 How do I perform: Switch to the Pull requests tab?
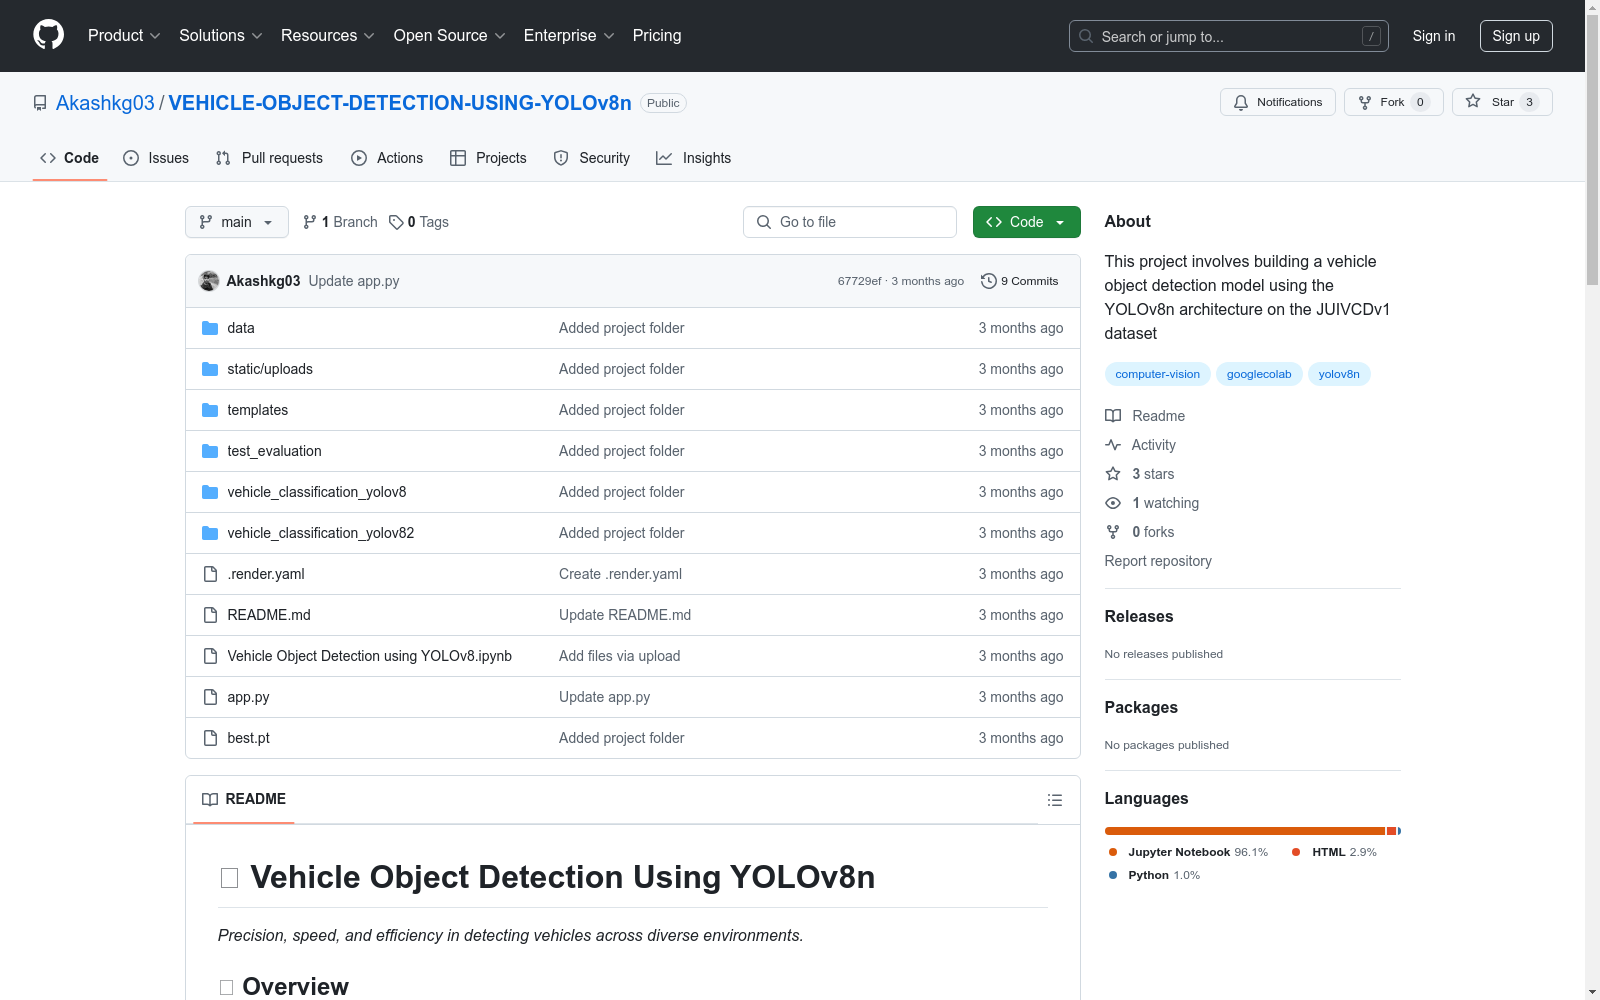click(x=269, y=158)
